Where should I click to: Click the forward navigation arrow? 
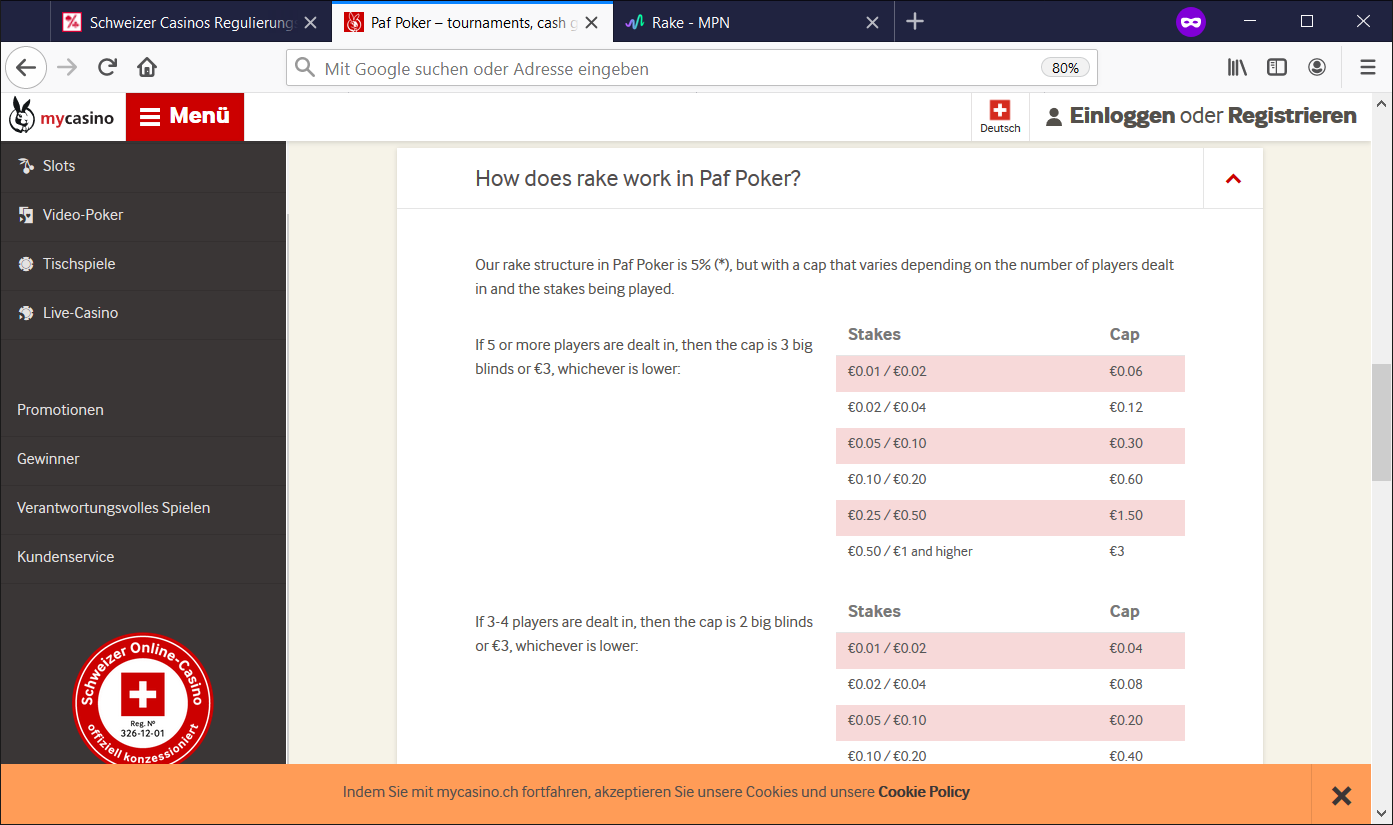click(x=67, y=68)
